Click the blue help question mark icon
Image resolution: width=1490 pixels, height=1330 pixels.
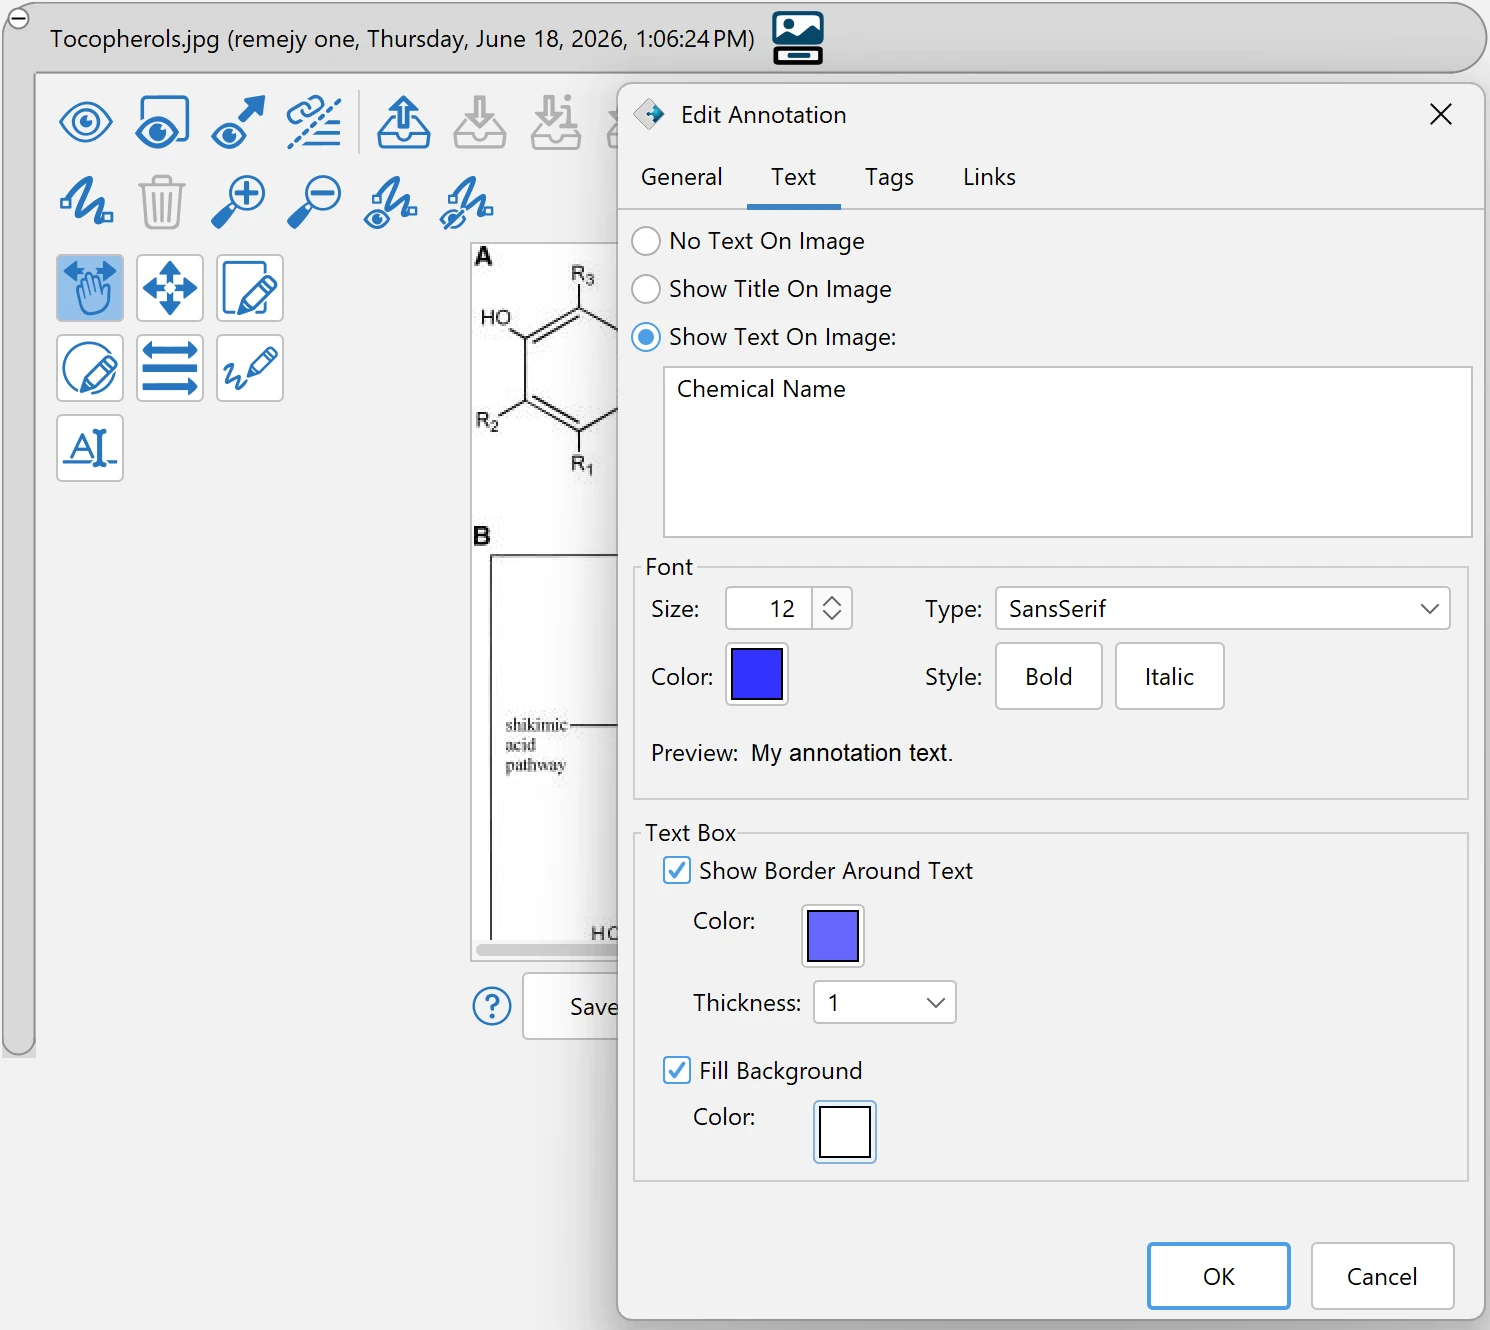click(492, 1006)
